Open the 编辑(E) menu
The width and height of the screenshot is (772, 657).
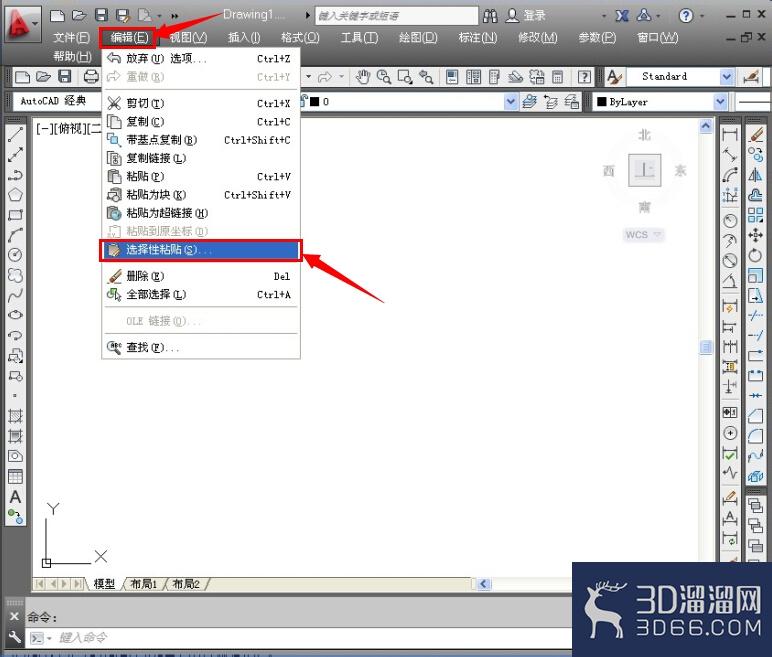pos(129,37)
